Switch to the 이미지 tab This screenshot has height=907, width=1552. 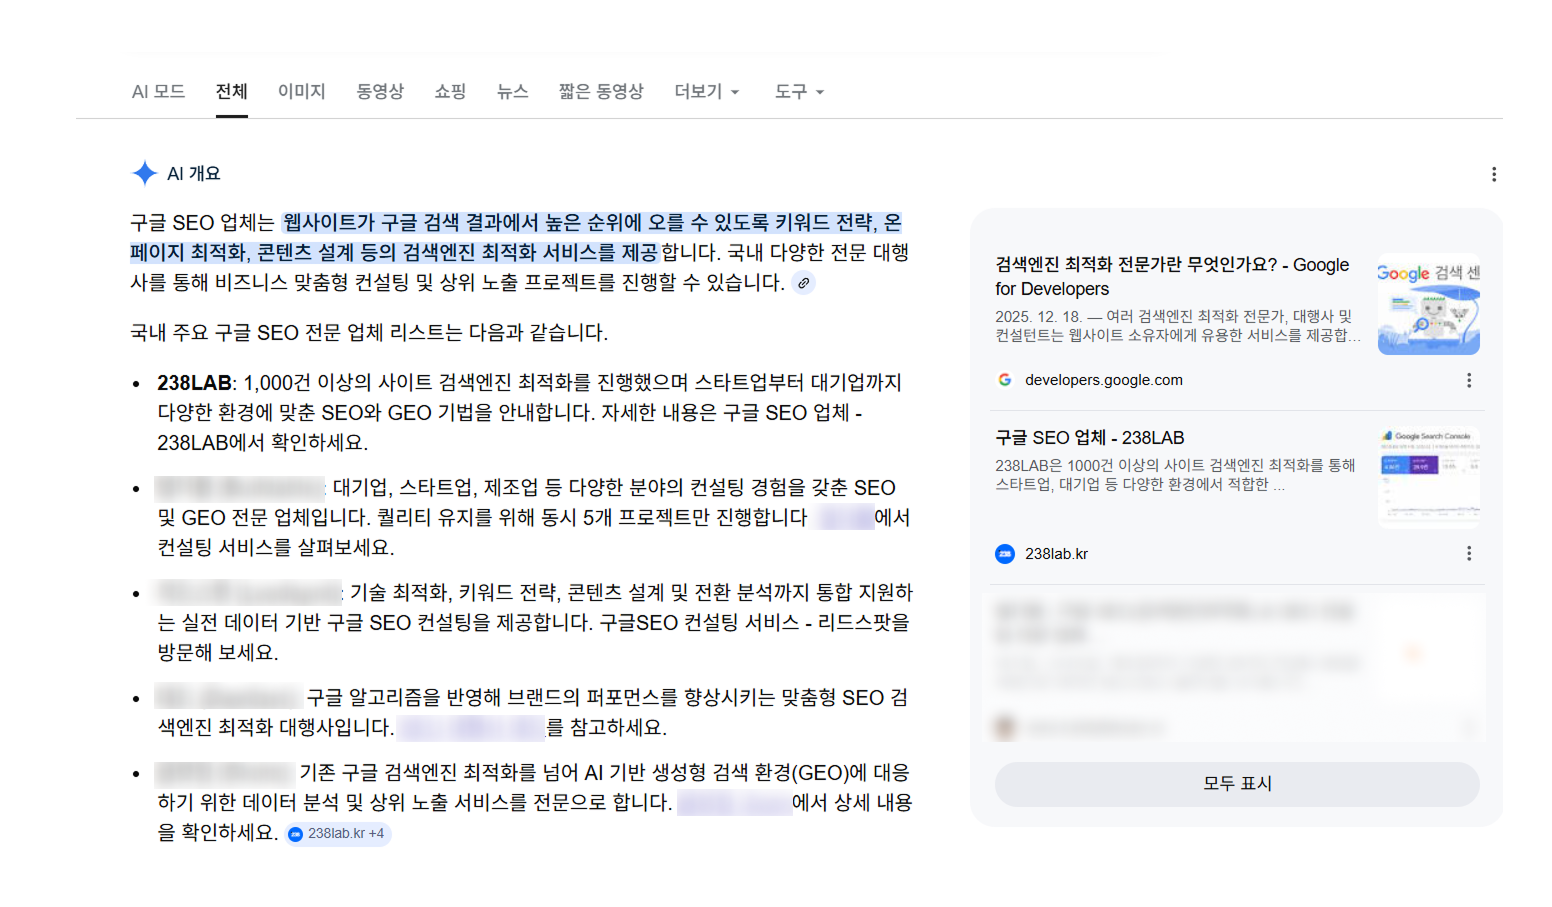[x=302, y=91]
